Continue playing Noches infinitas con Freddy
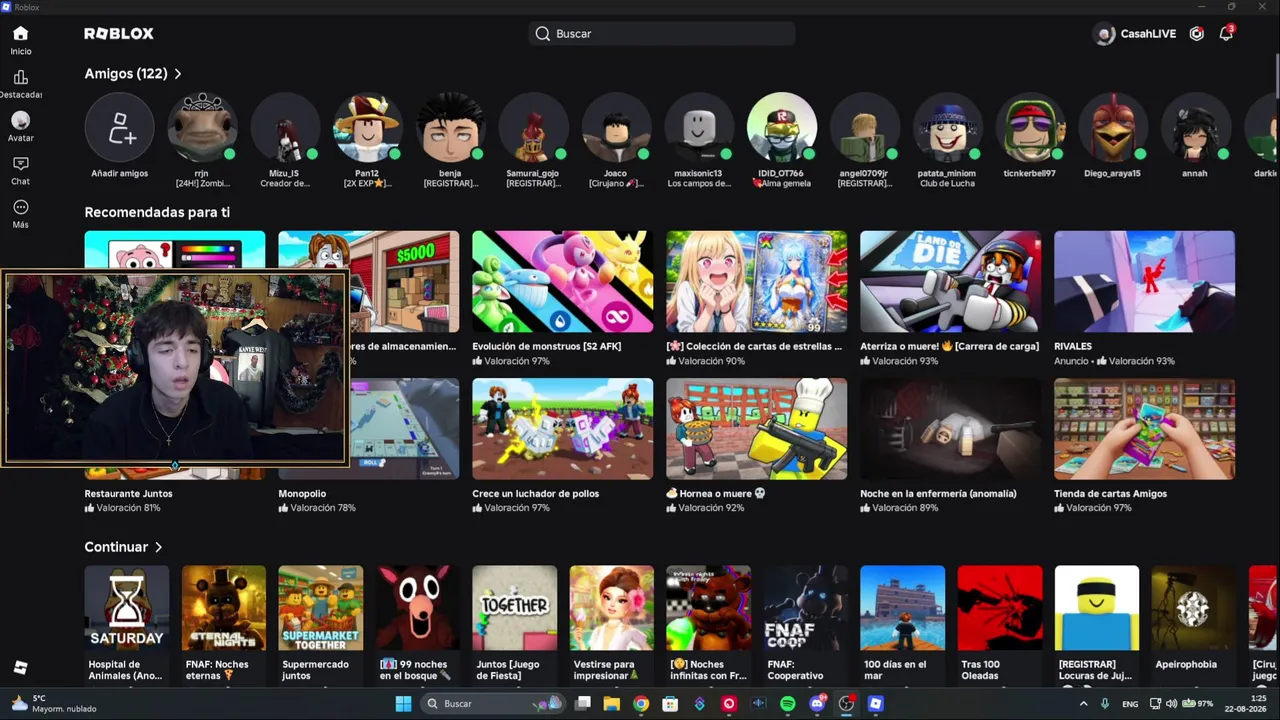This screenshot has height=720, width=1280. (709, 608)
